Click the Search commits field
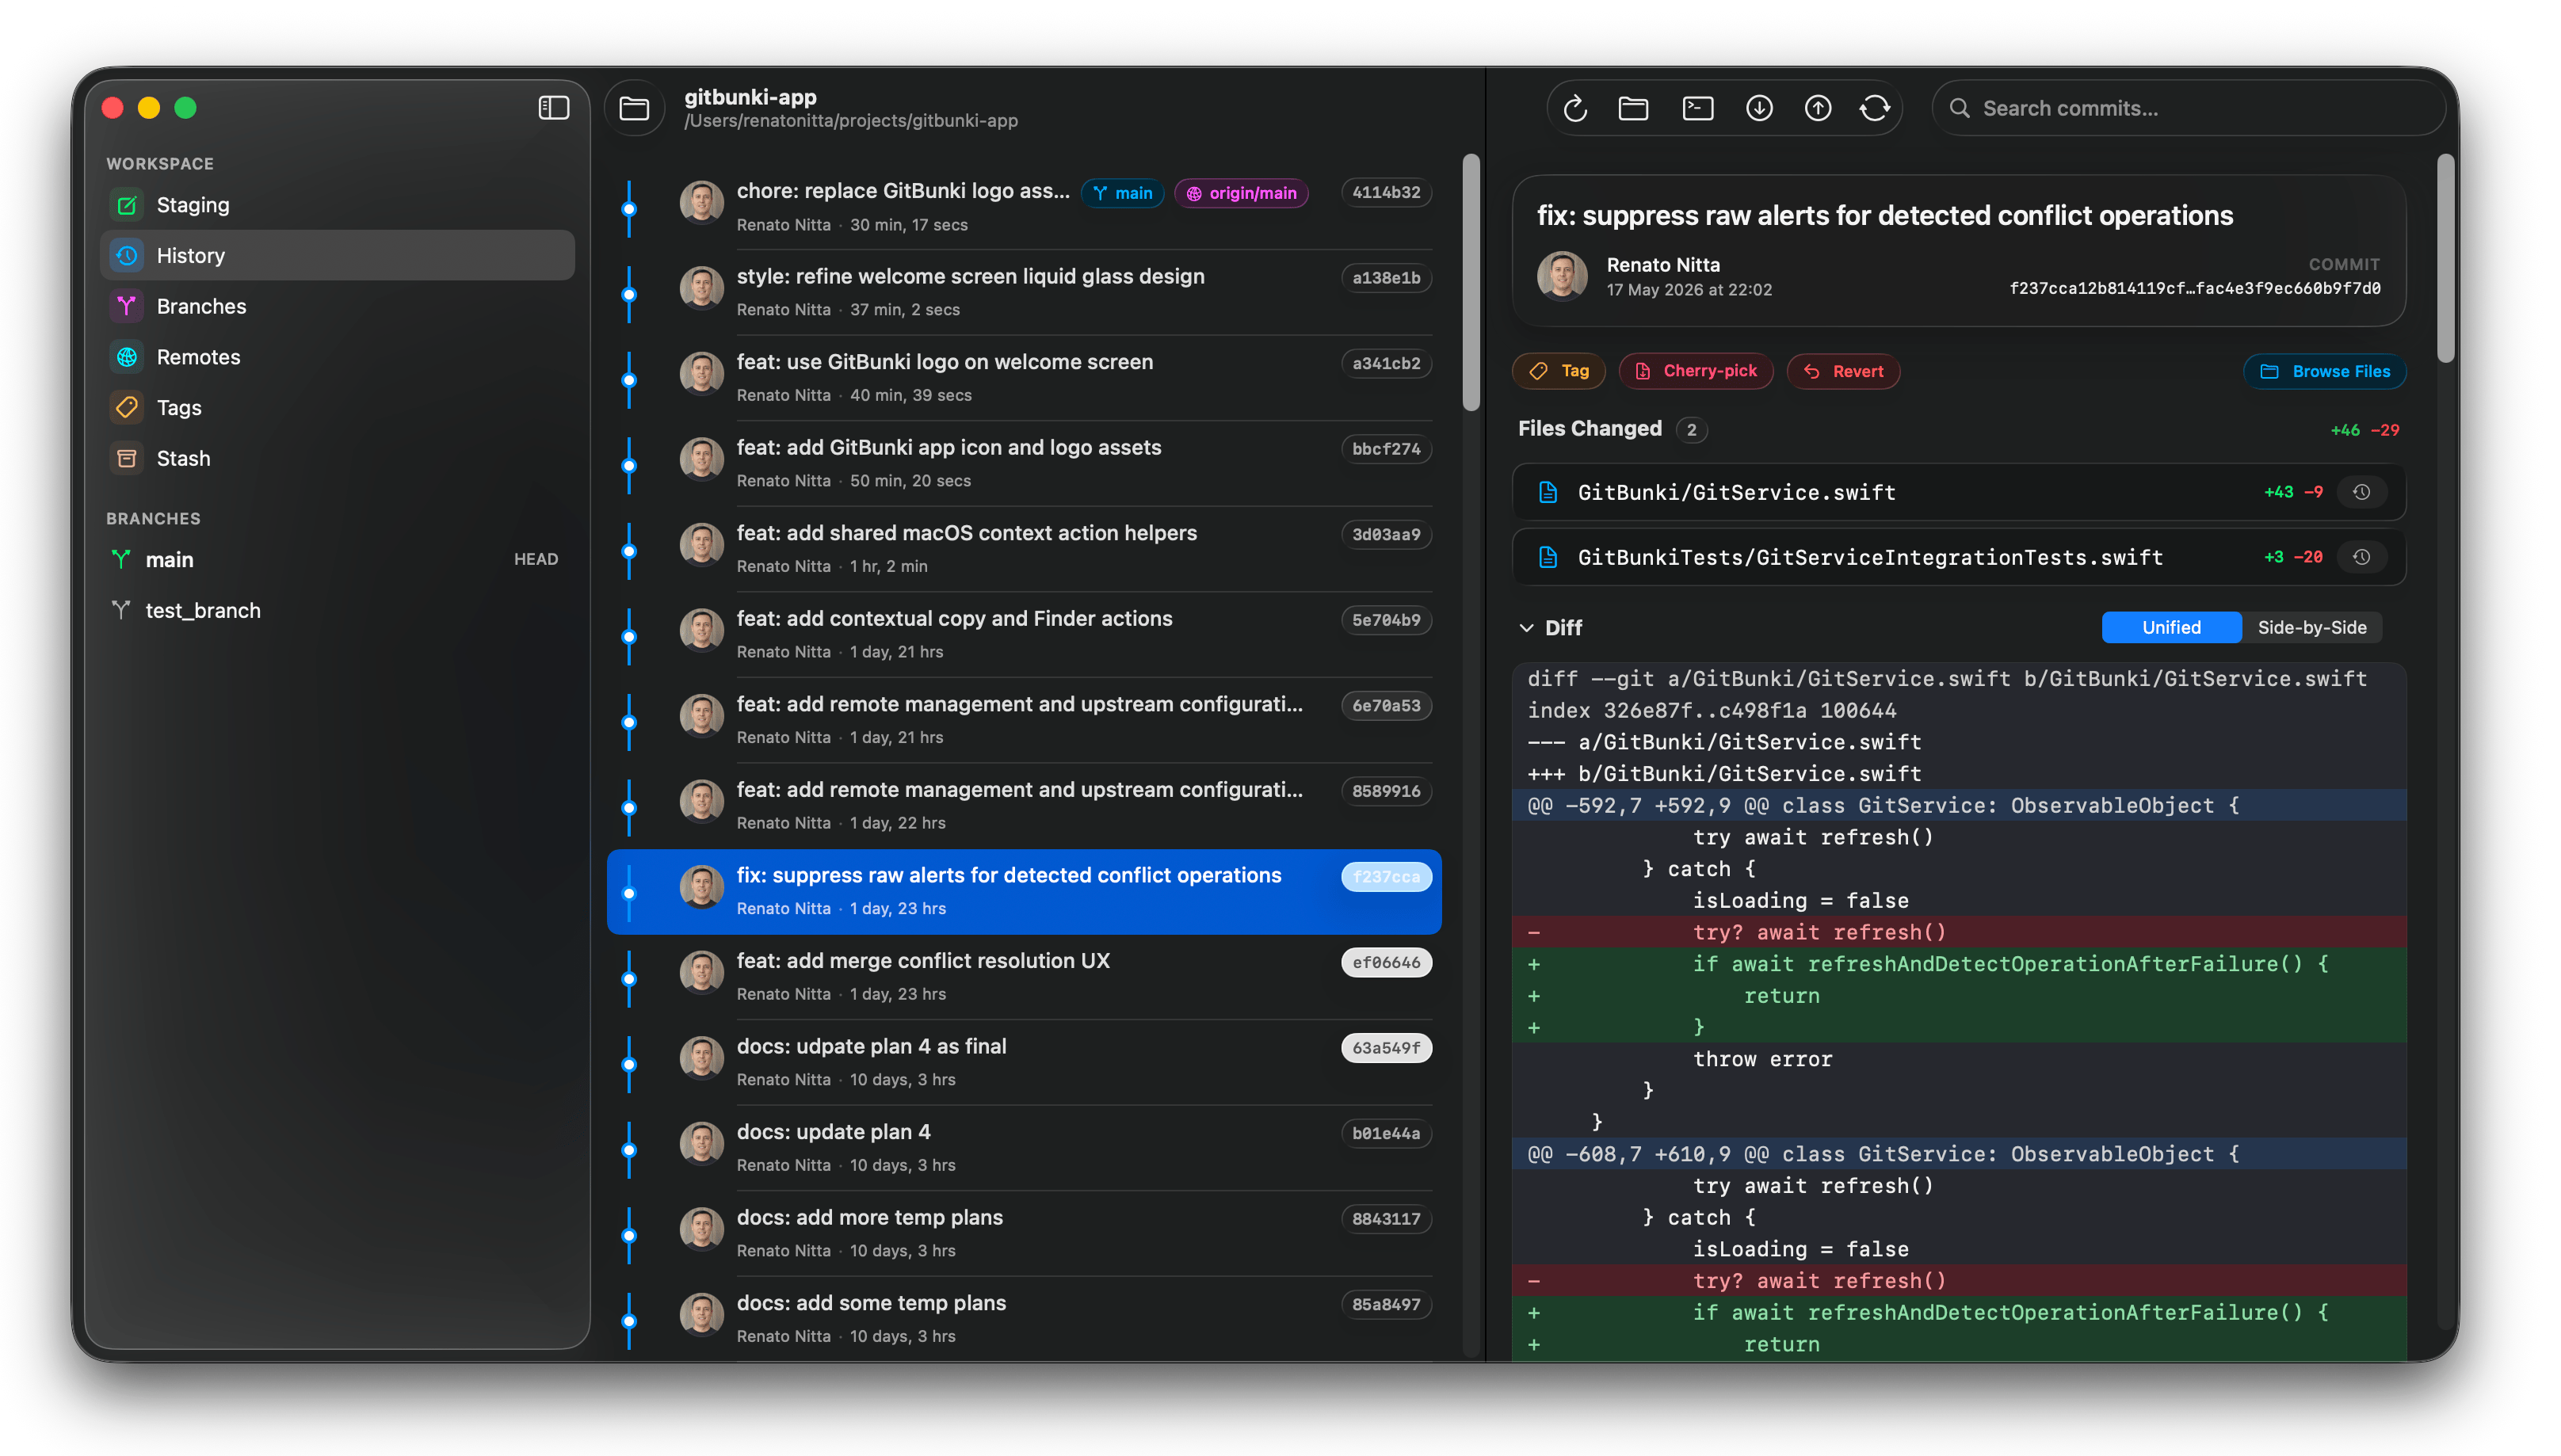 click(2190, 108)
